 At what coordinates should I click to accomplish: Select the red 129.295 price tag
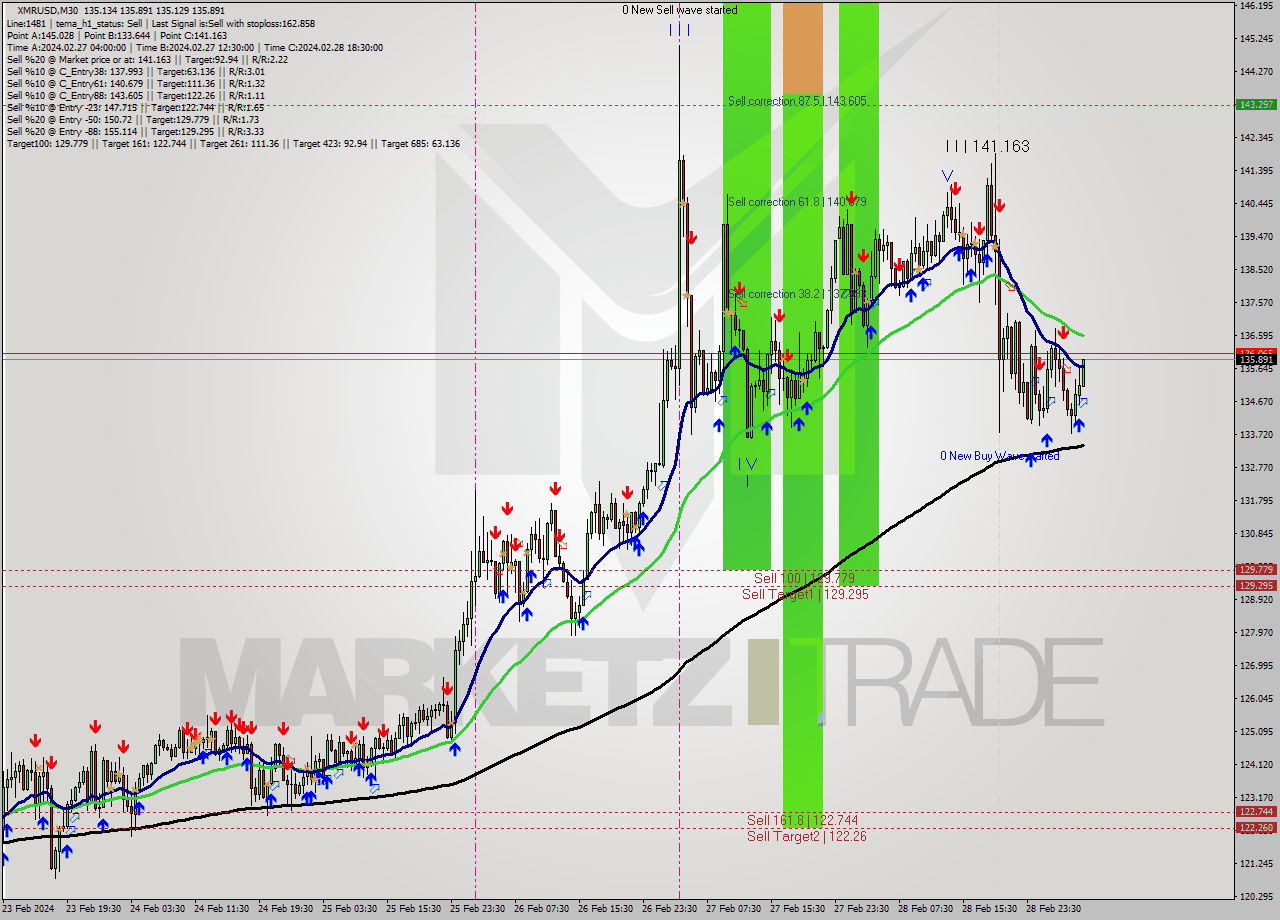[x=1256, y=586]
